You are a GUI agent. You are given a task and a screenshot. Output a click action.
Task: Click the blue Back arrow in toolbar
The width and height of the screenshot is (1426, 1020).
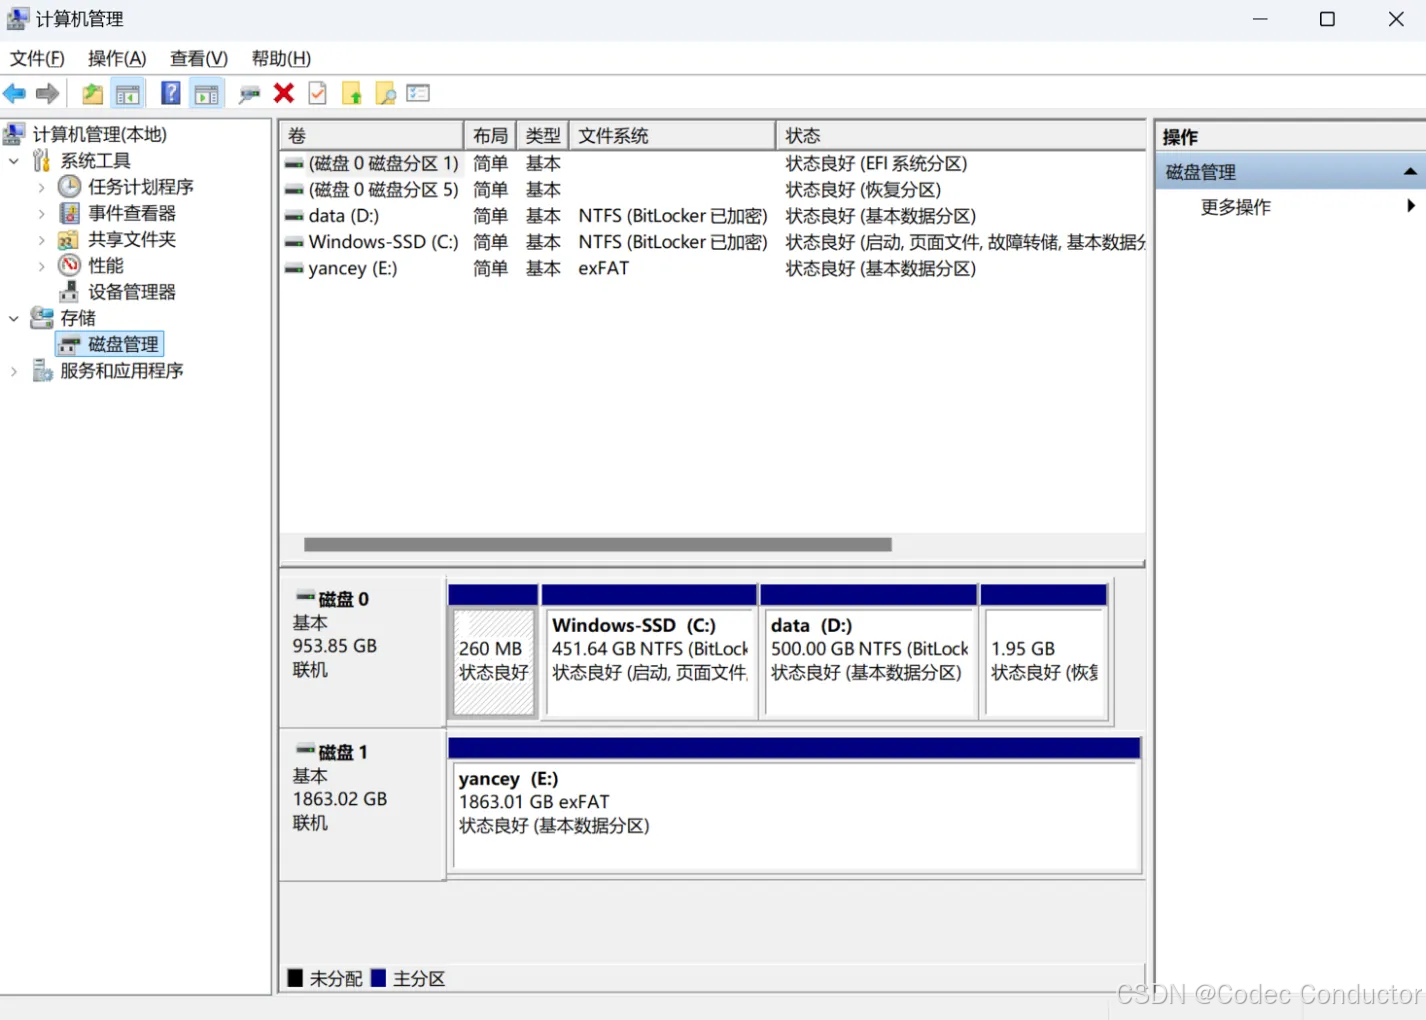click(x=15, y=94)
